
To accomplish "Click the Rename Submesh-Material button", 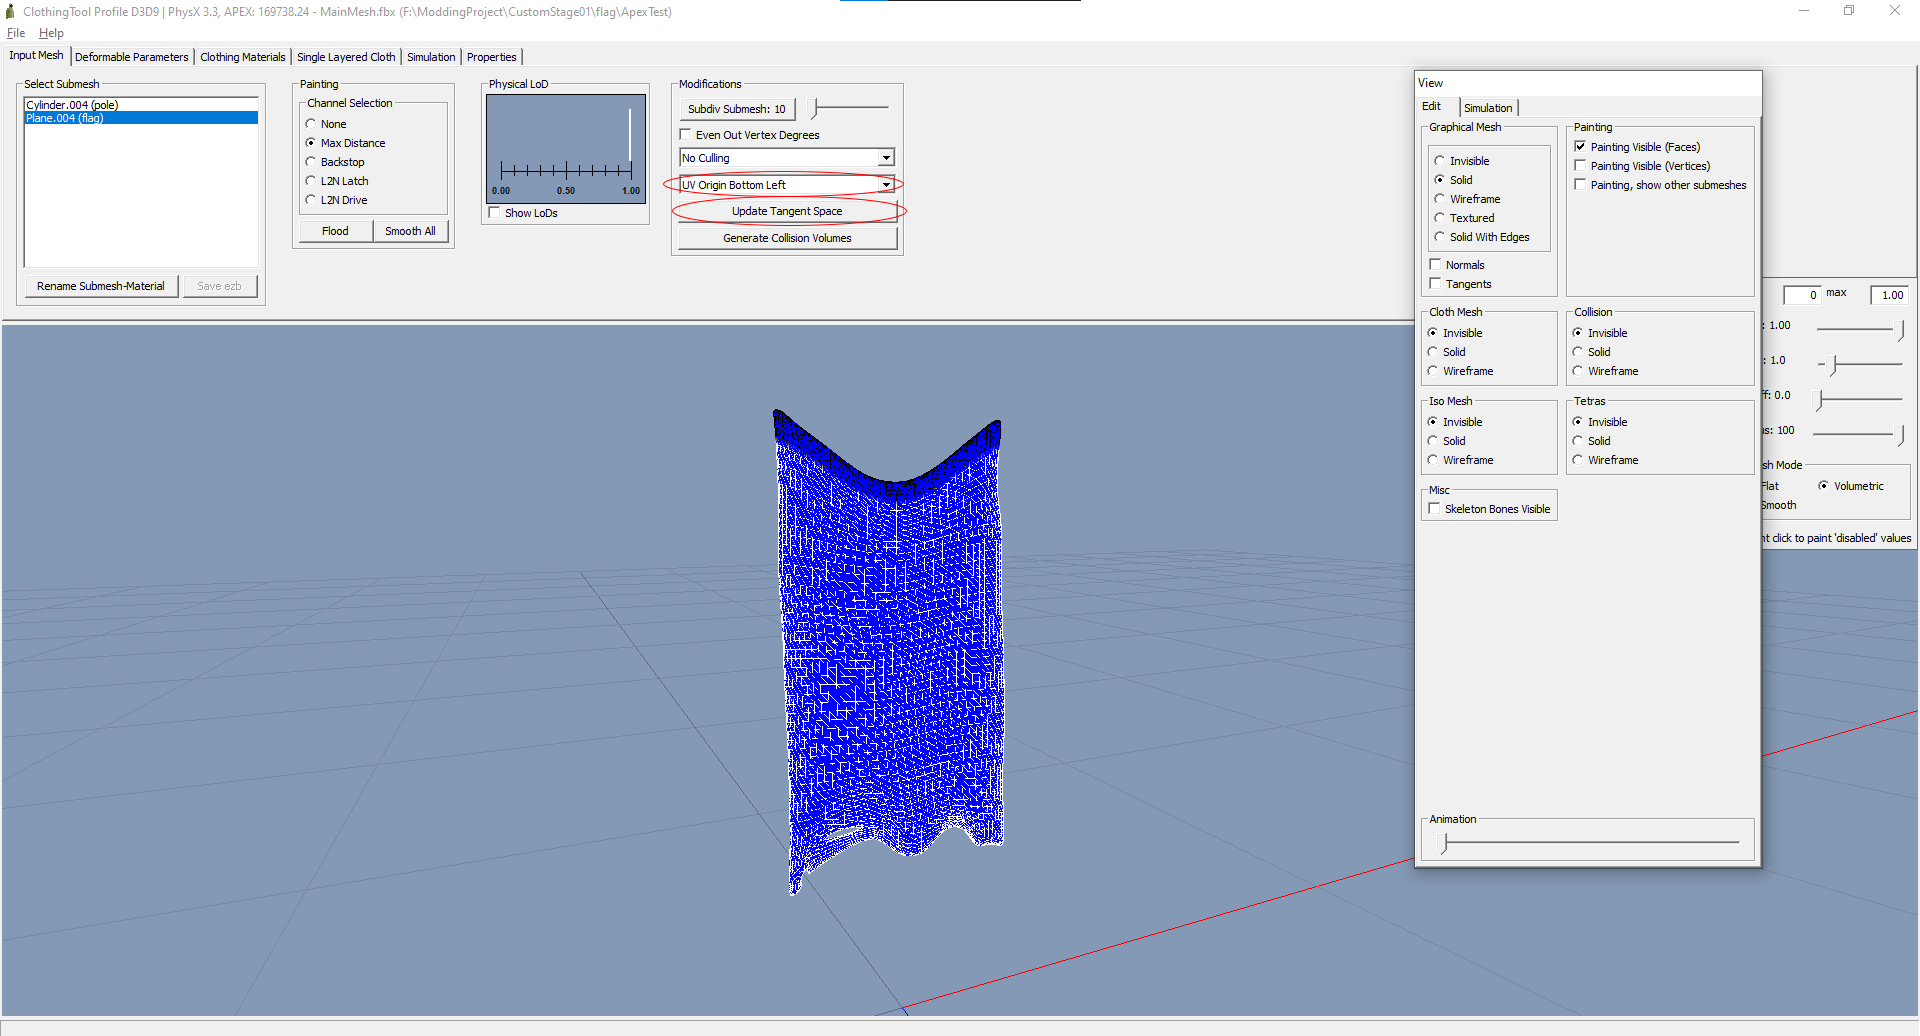I will 101,286.
